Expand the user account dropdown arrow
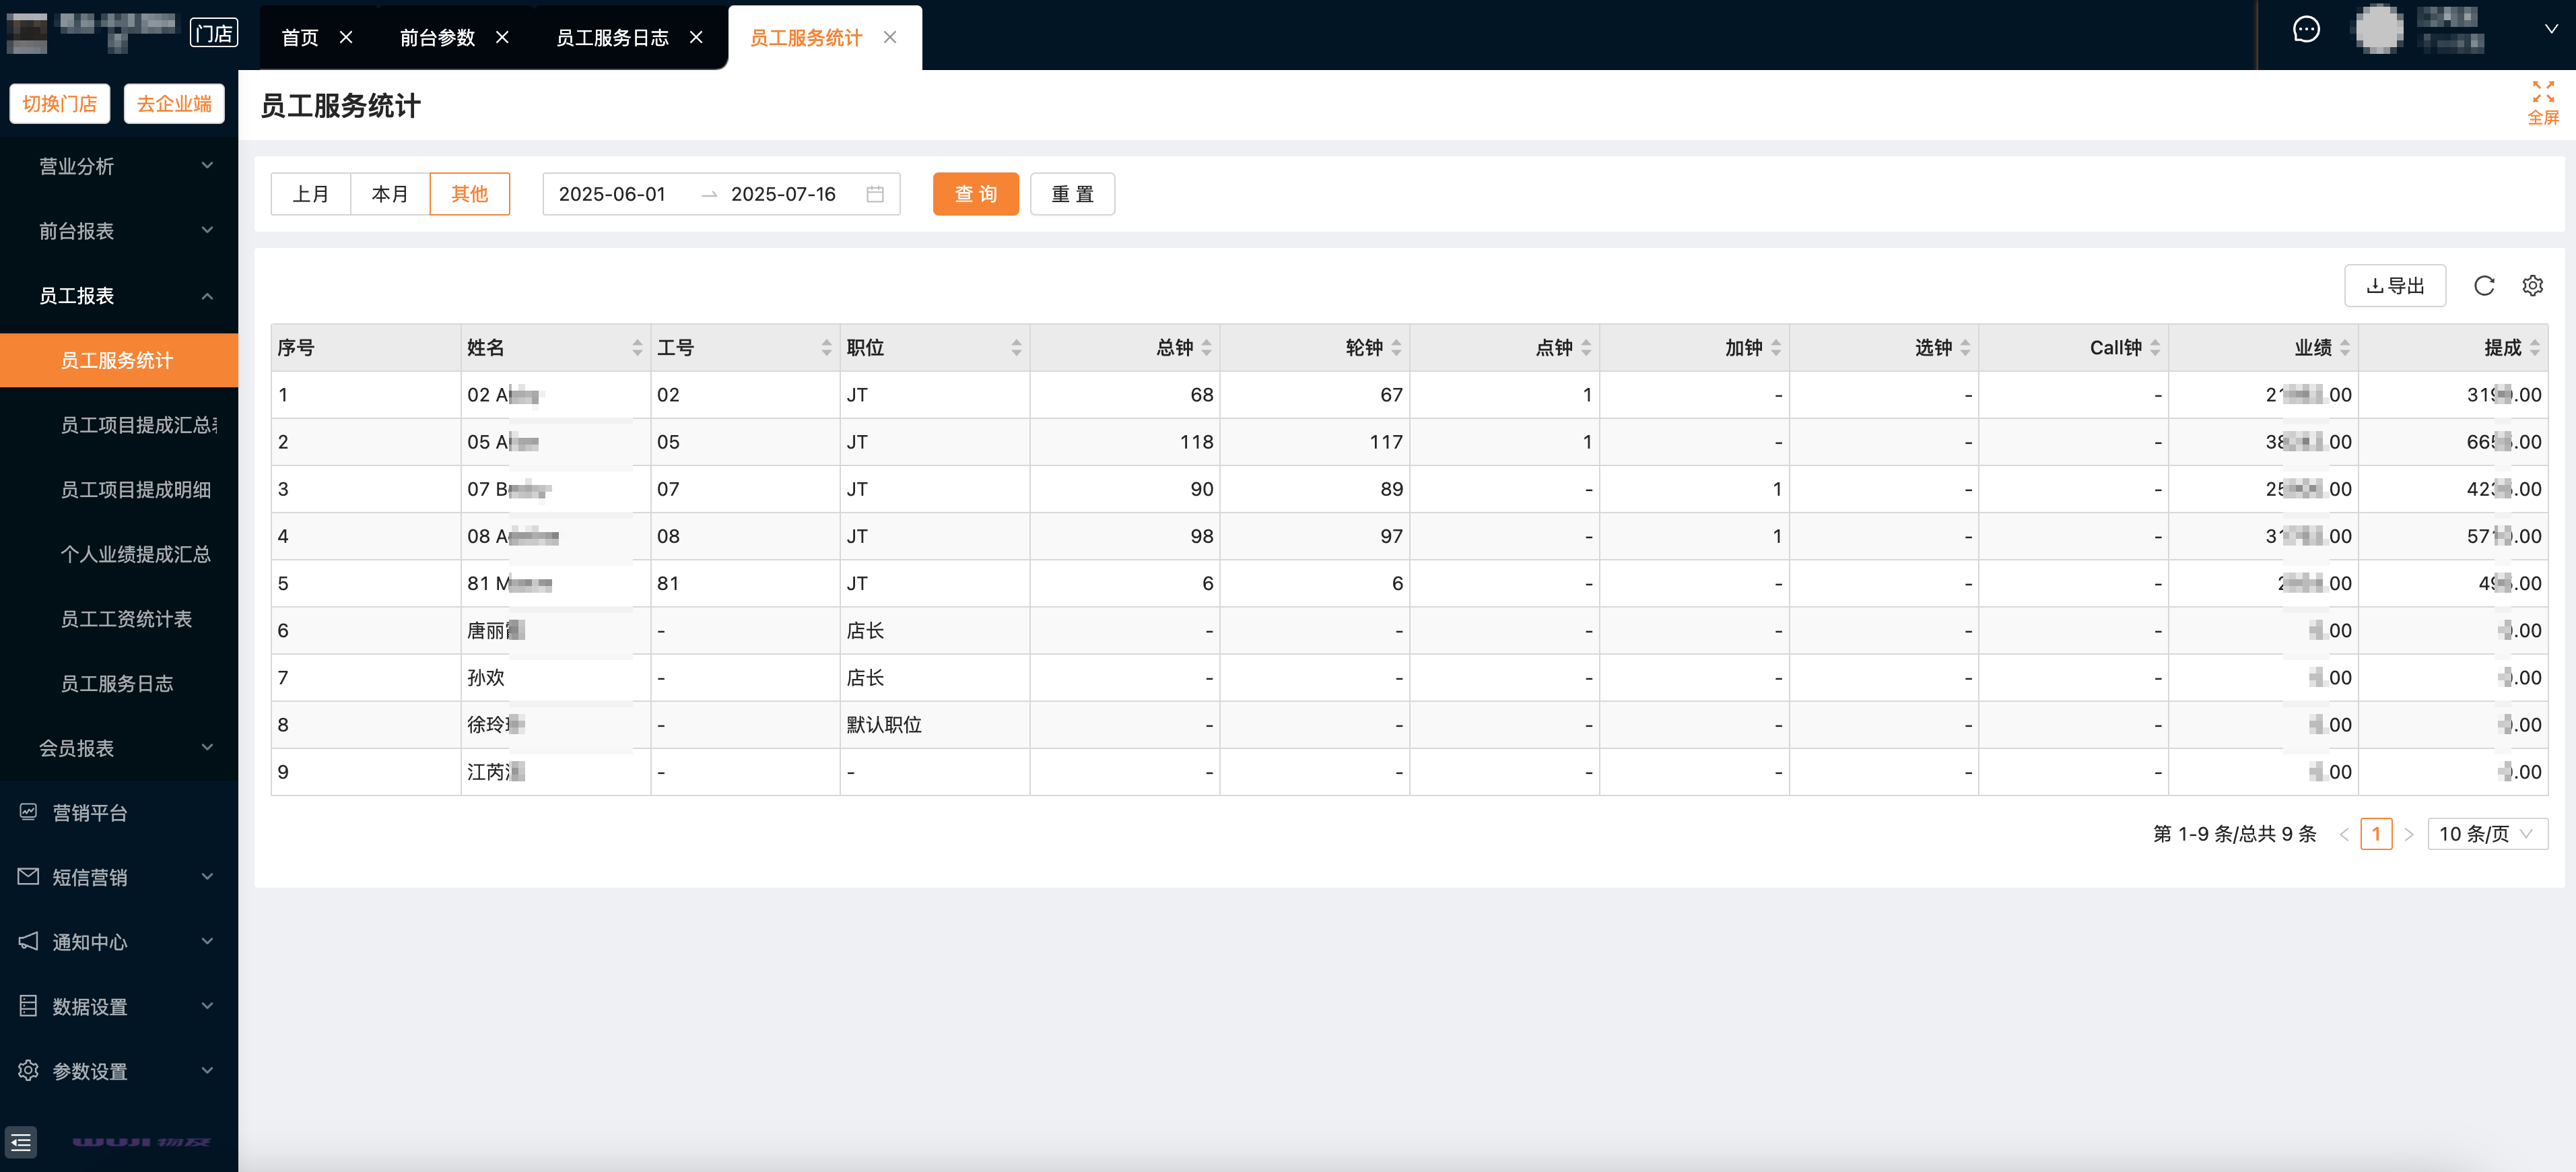 [x=2551, y=30]
